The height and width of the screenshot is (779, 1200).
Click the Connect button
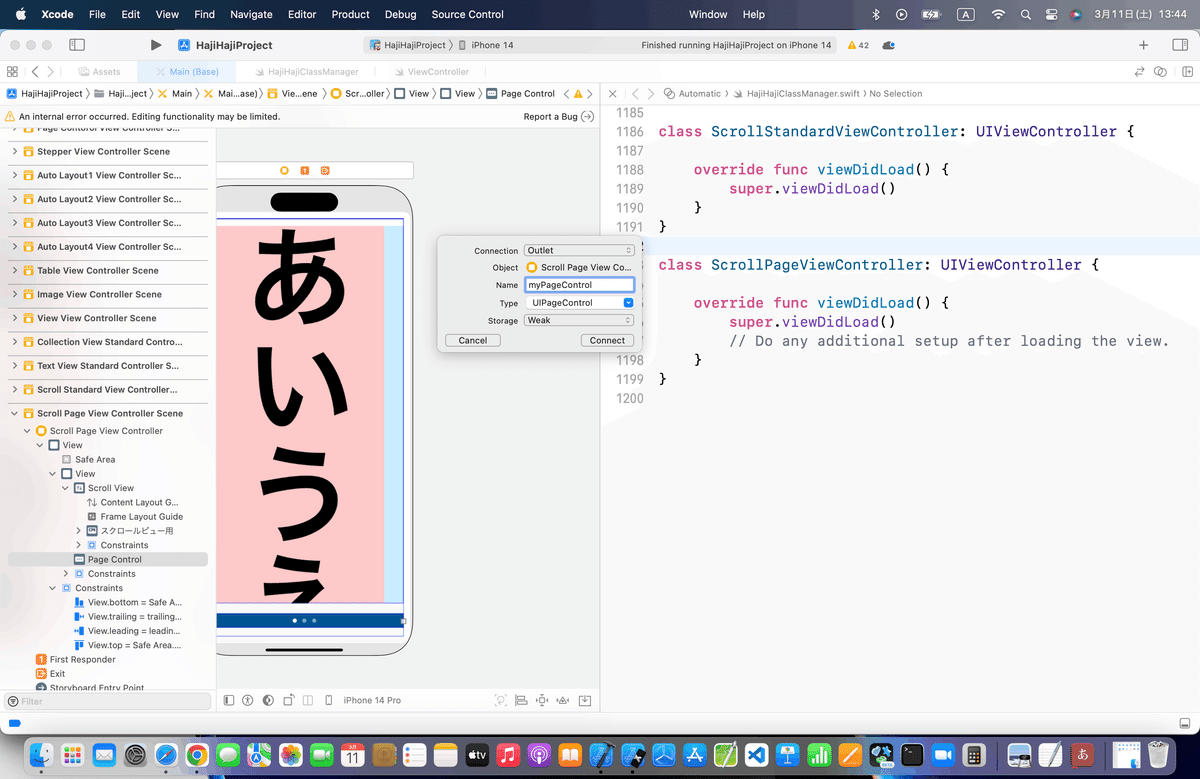coord(607,340)
